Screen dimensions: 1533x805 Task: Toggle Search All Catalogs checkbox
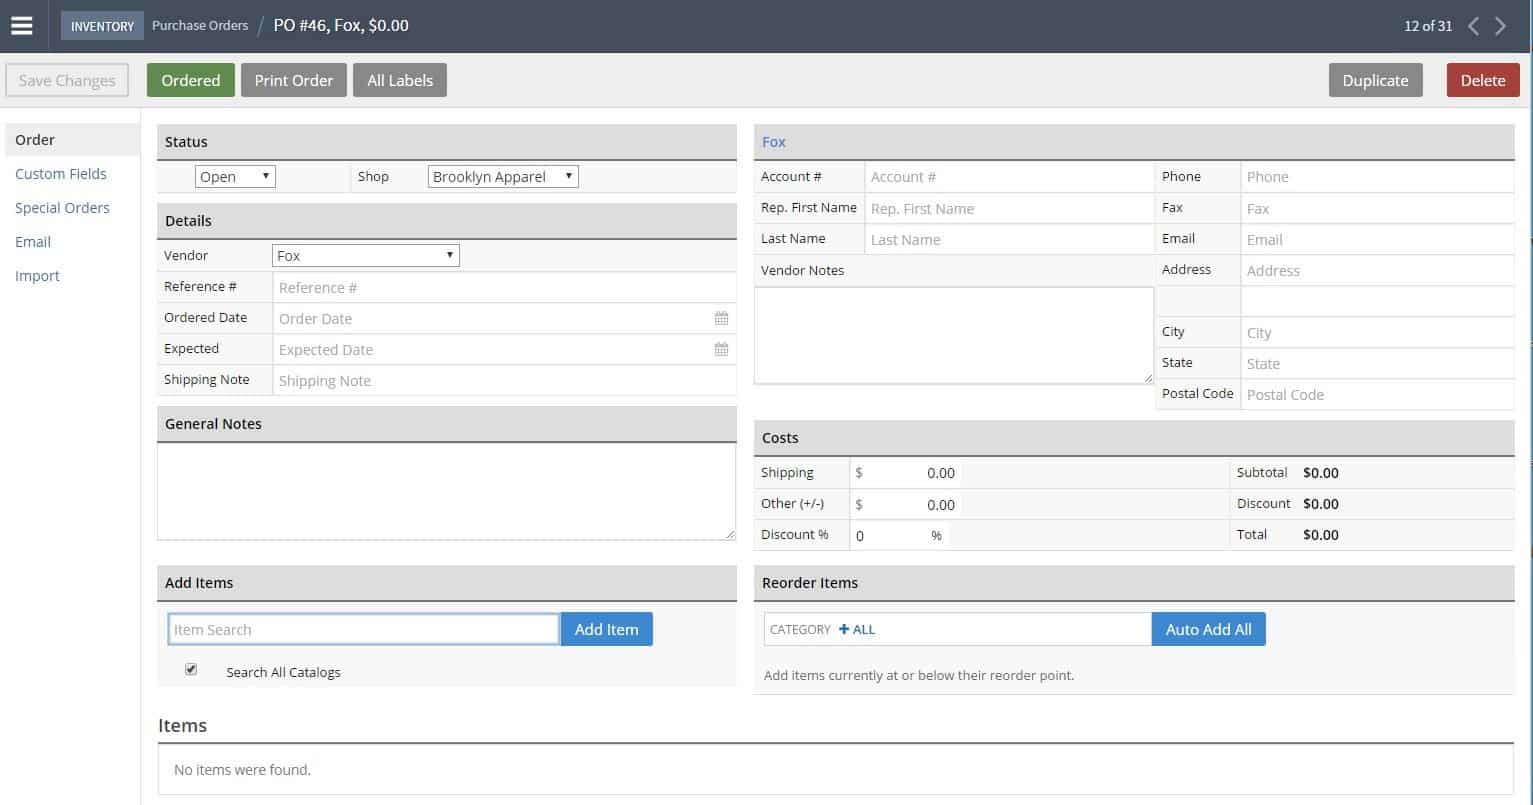tap(191, 670)
